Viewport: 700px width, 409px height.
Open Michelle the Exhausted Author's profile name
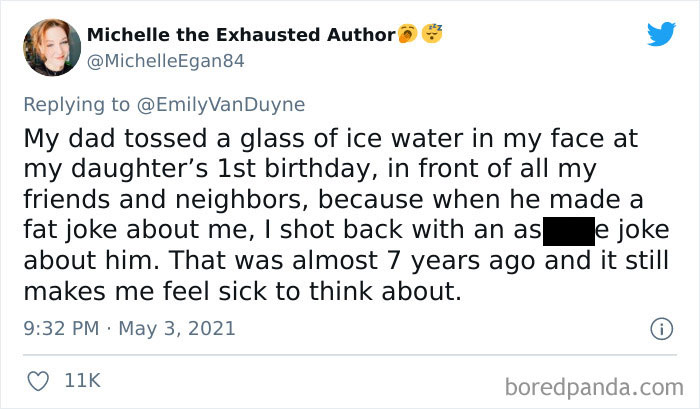coord(241,36)
